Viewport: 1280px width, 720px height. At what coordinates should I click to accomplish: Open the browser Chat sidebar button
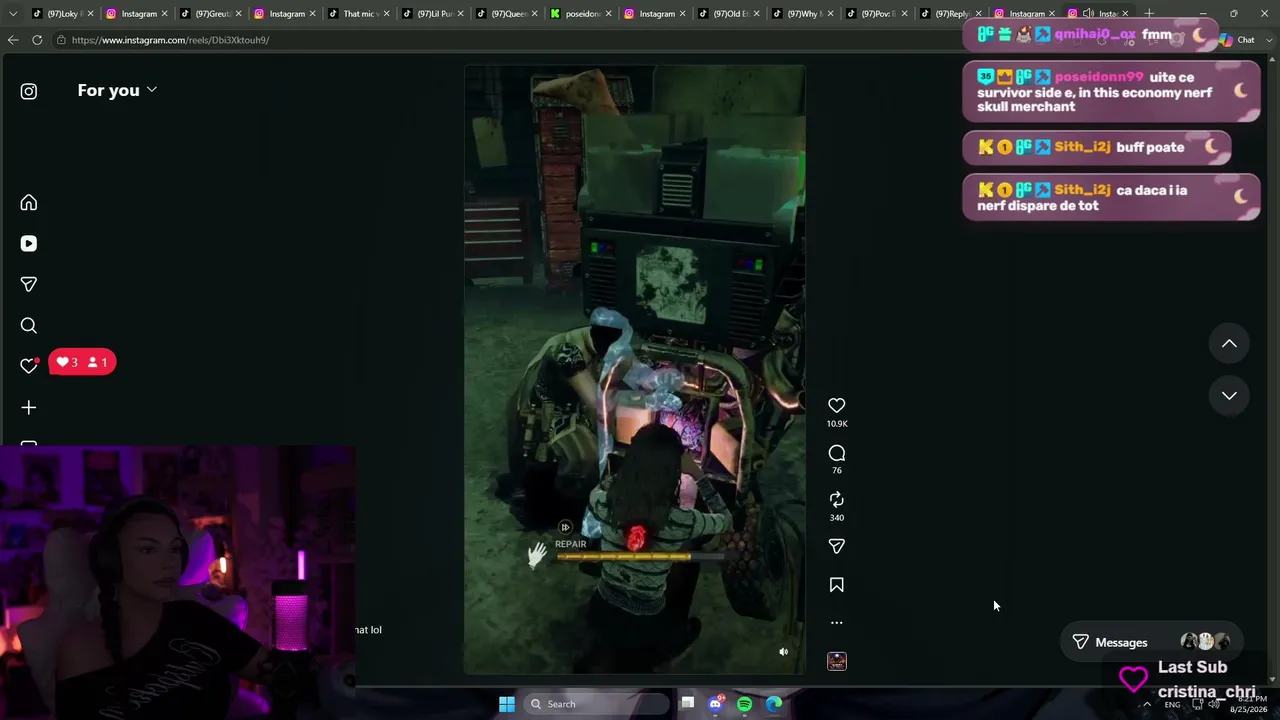[x=1238, y=40]
